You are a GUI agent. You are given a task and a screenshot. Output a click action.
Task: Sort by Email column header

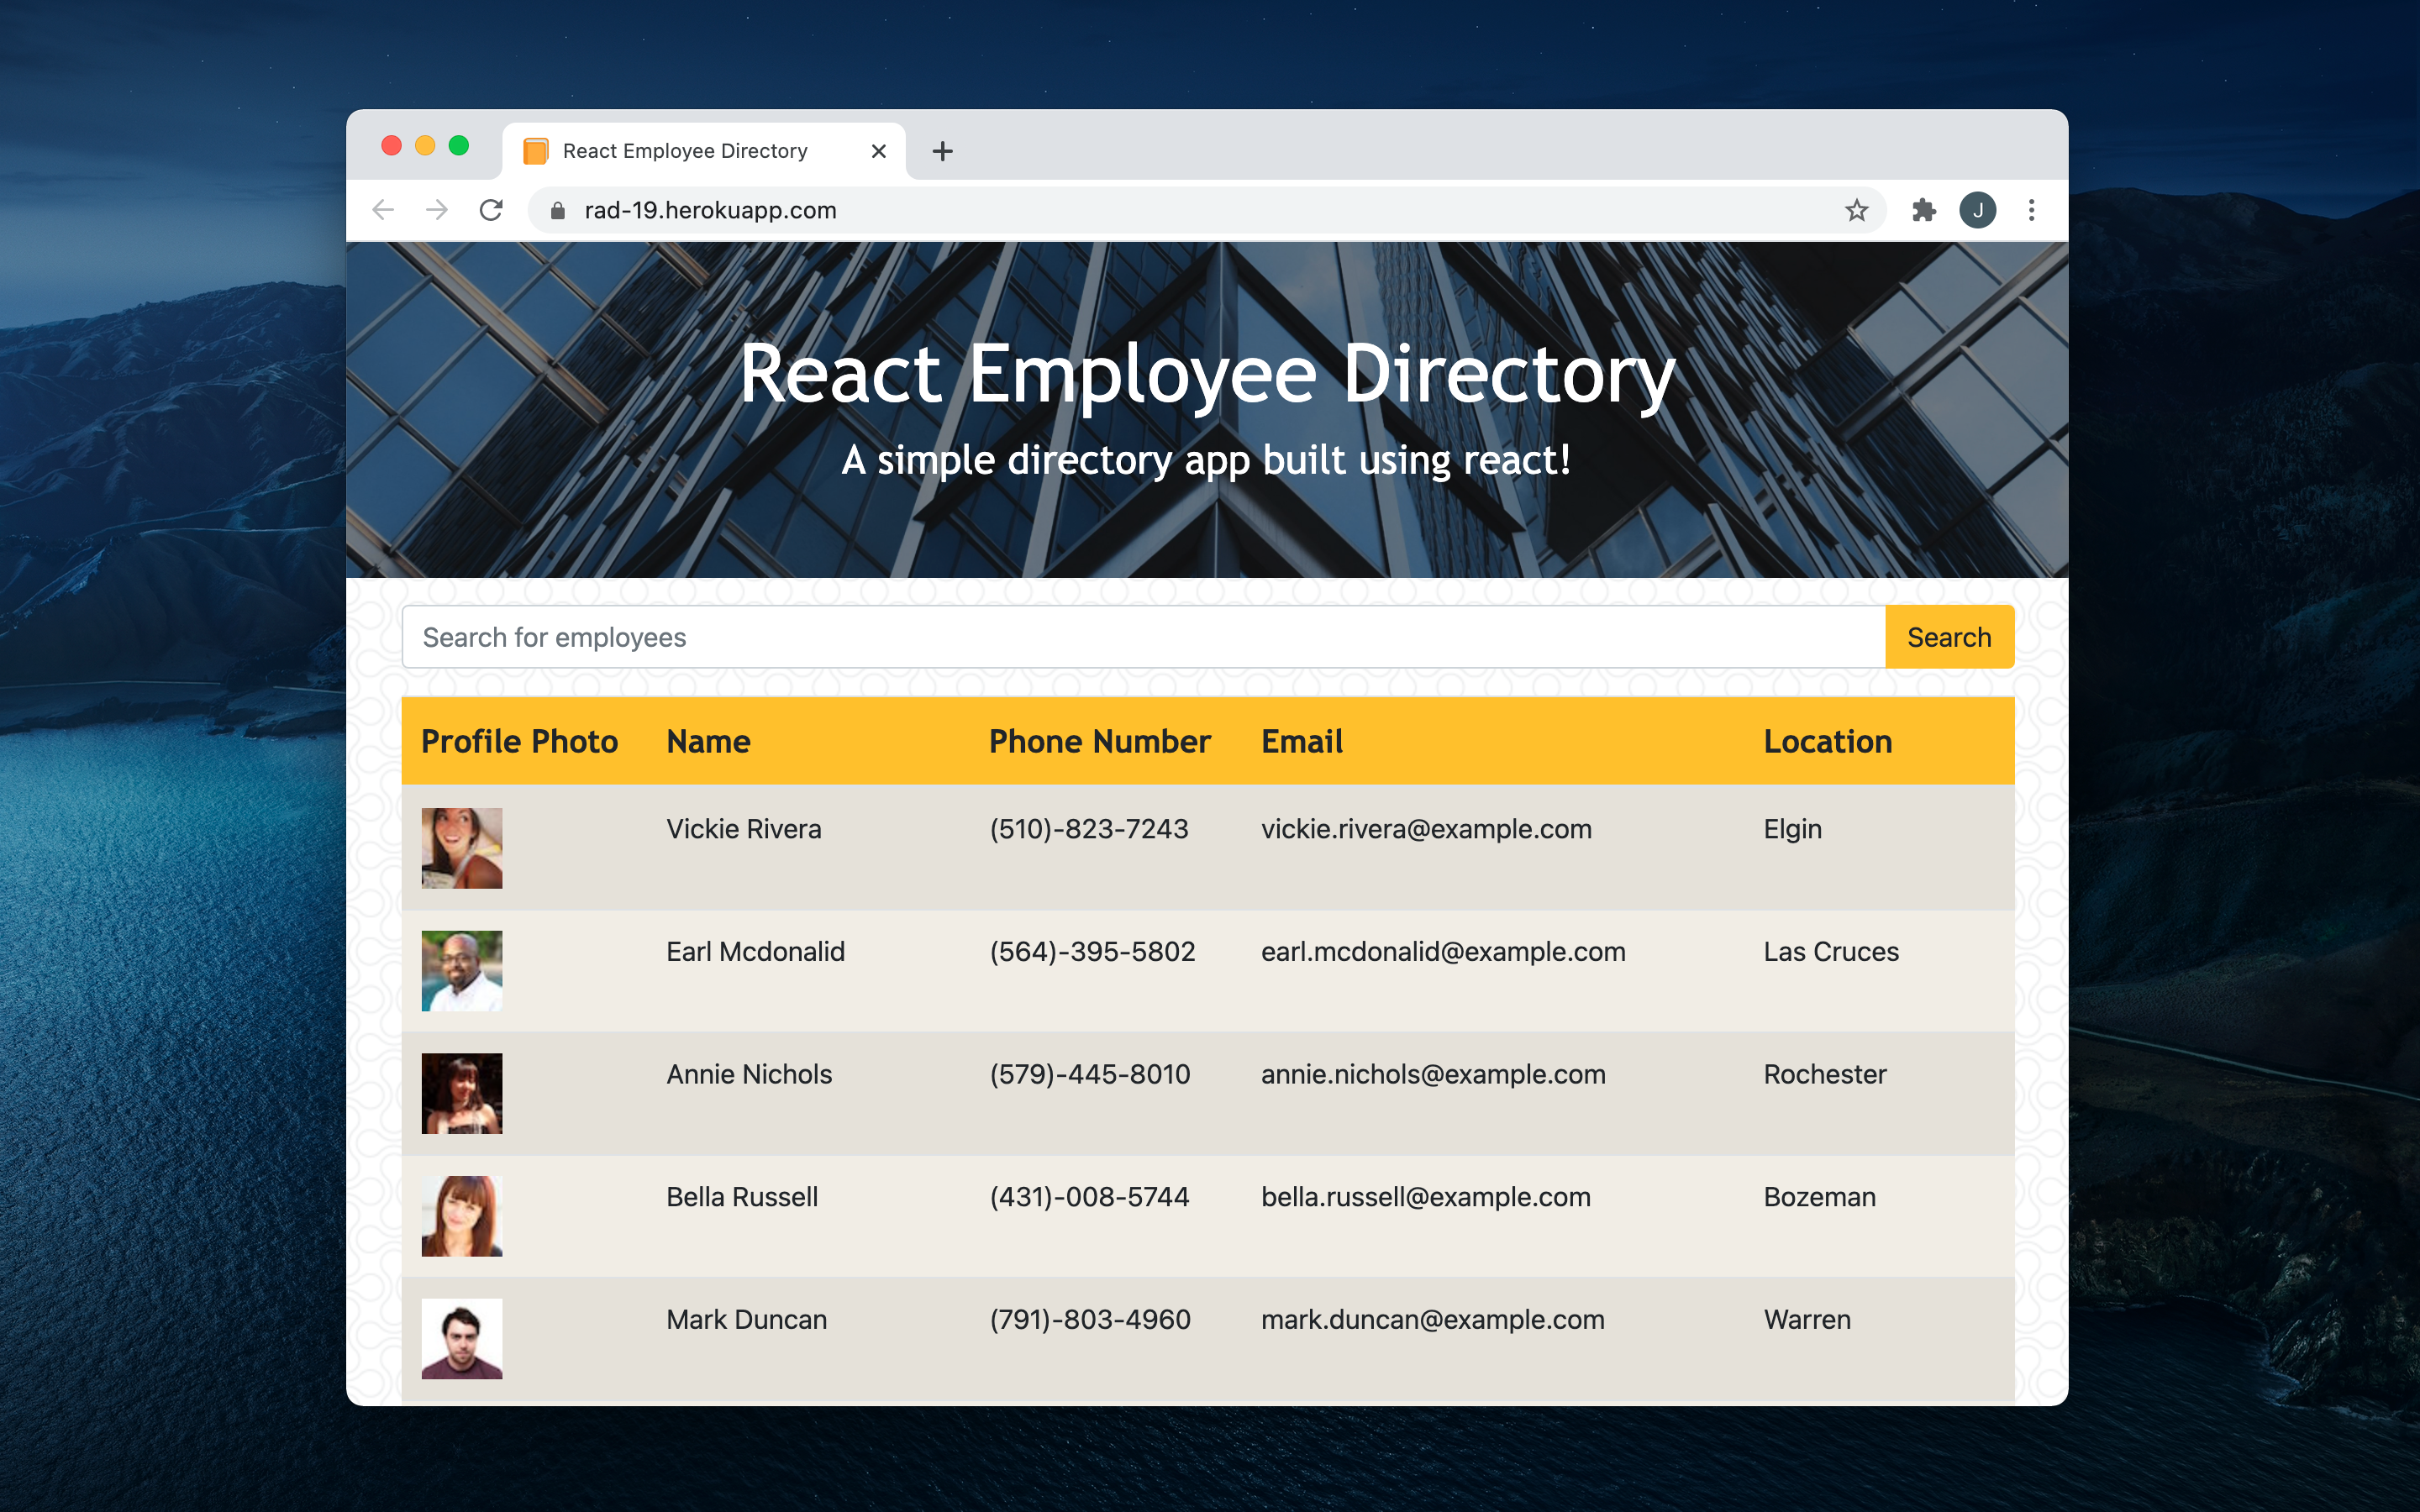coord(1302,741)
